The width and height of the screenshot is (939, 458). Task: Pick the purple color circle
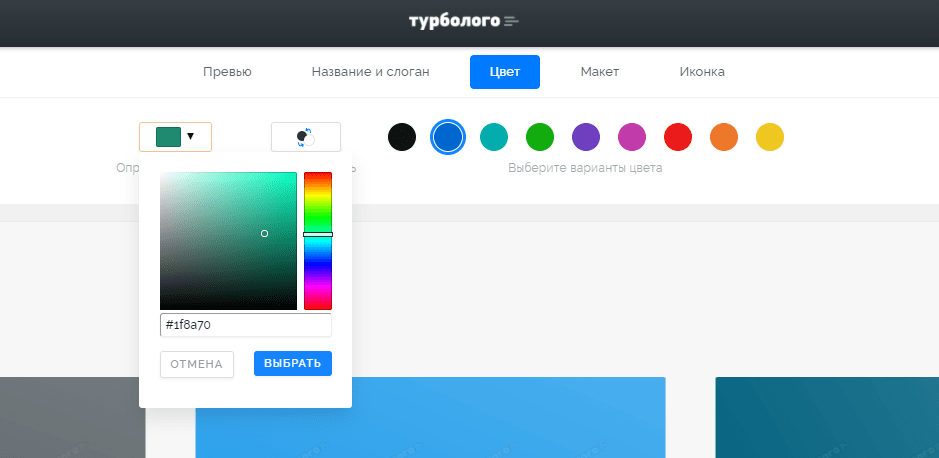[586, 137]
